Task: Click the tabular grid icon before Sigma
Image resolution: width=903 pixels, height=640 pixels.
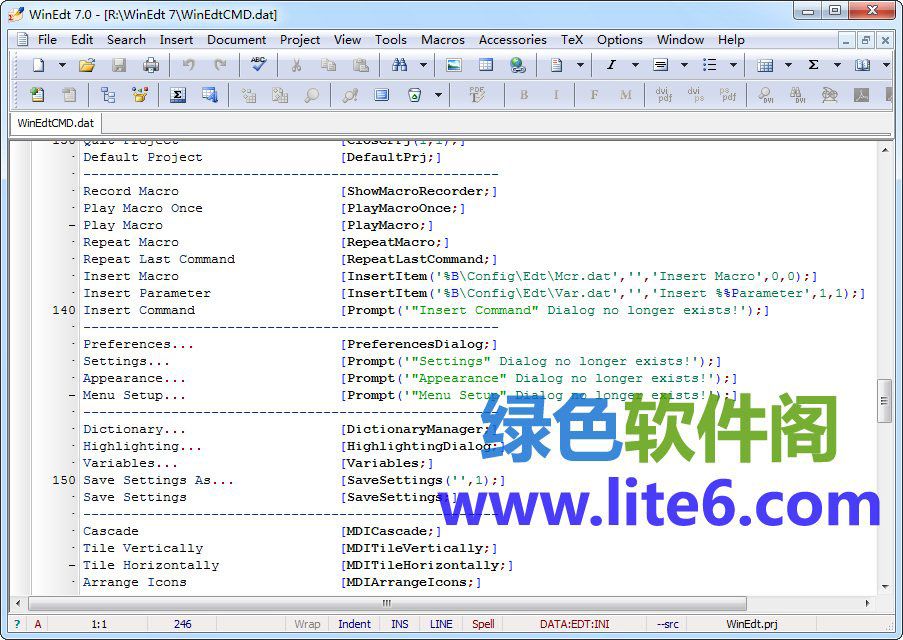Action: pyautogui.click(x=765, y=65)
